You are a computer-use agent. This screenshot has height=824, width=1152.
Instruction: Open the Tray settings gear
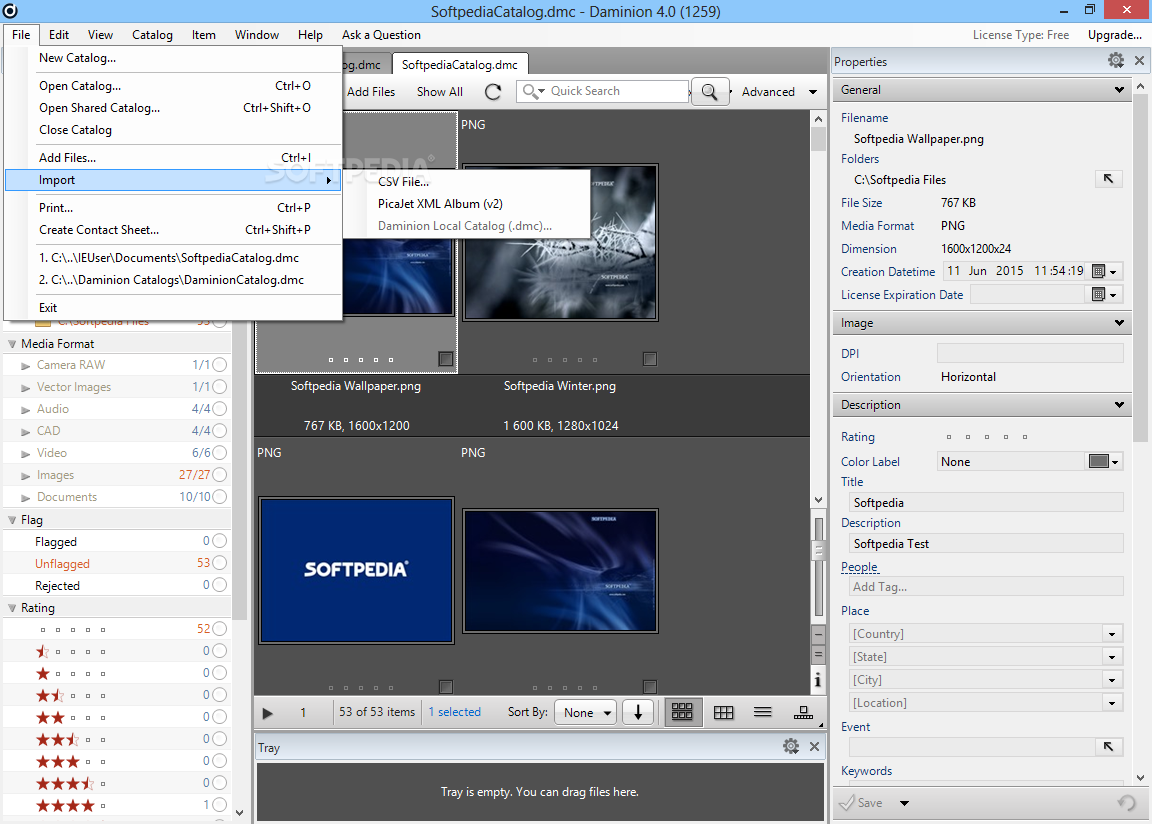coord(791,747)
